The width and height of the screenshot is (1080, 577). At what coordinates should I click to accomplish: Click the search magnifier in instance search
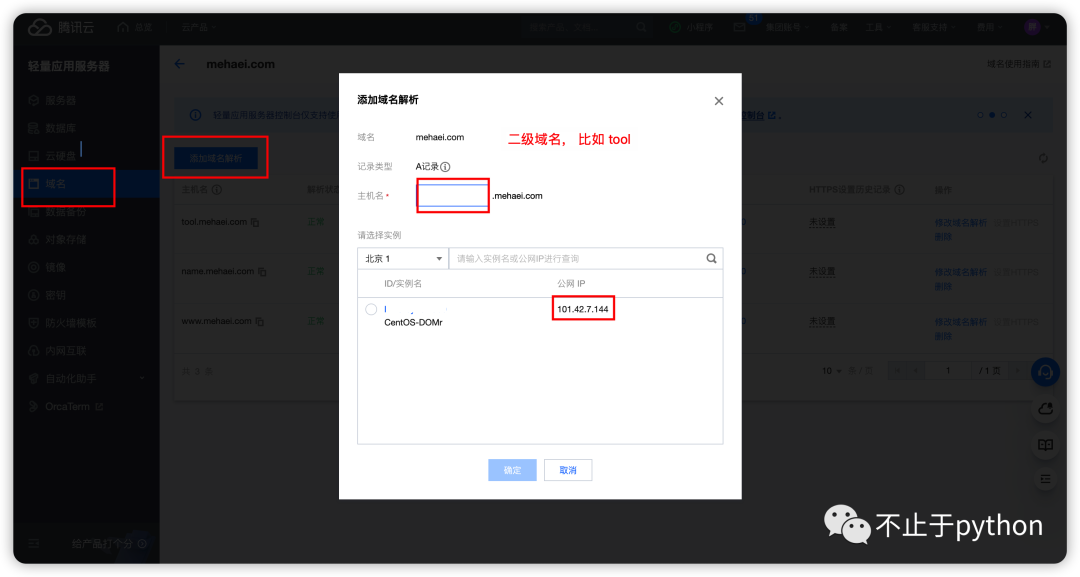click(711, 258)
